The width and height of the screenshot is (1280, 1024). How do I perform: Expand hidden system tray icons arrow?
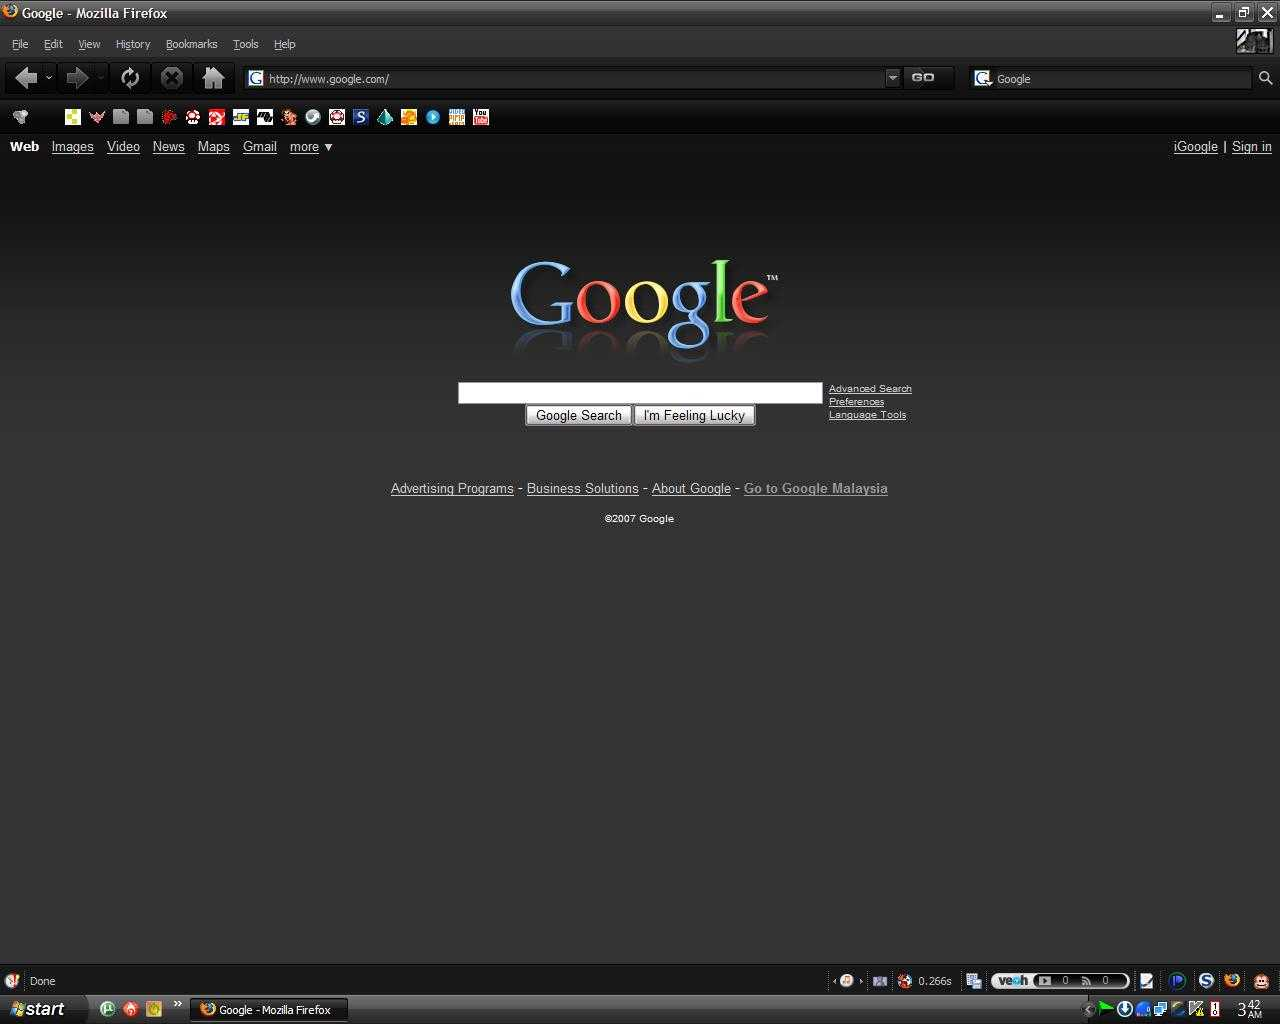(x=1090, y=1010)
